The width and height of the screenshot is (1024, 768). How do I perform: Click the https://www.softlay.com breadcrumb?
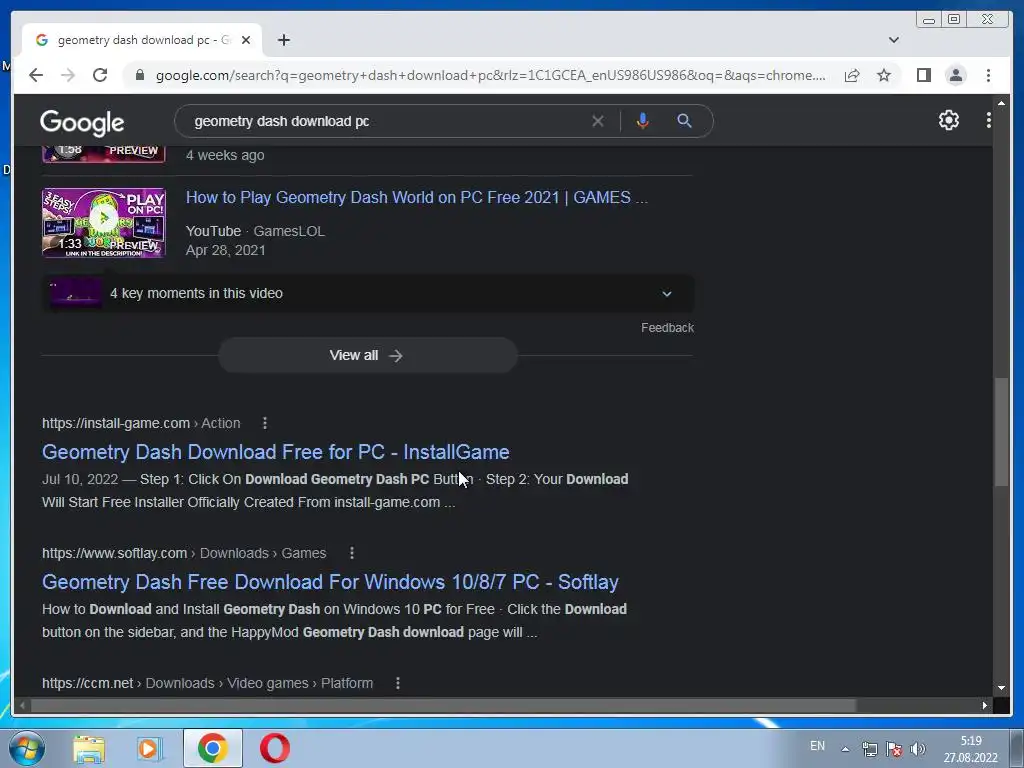point(114,553)
